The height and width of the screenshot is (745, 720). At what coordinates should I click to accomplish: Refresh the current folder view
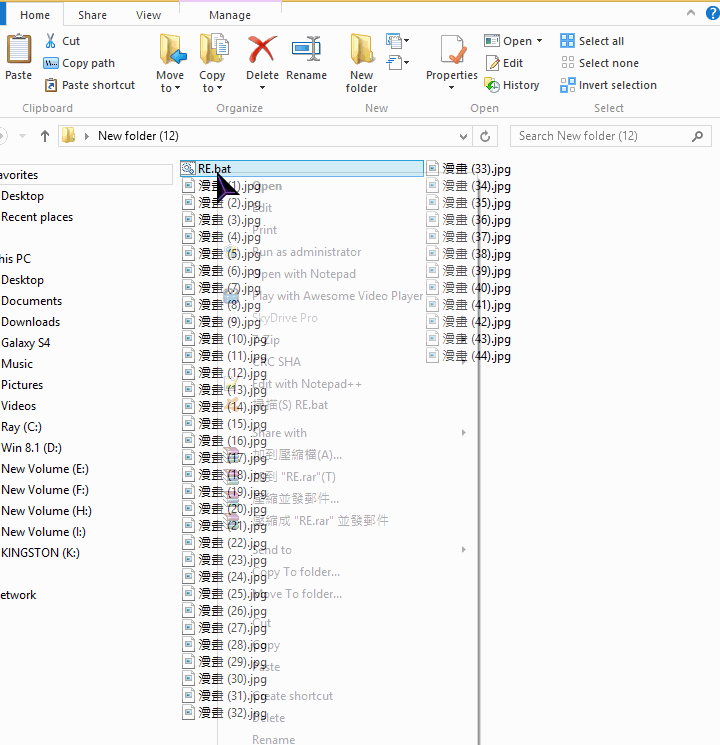485,136
